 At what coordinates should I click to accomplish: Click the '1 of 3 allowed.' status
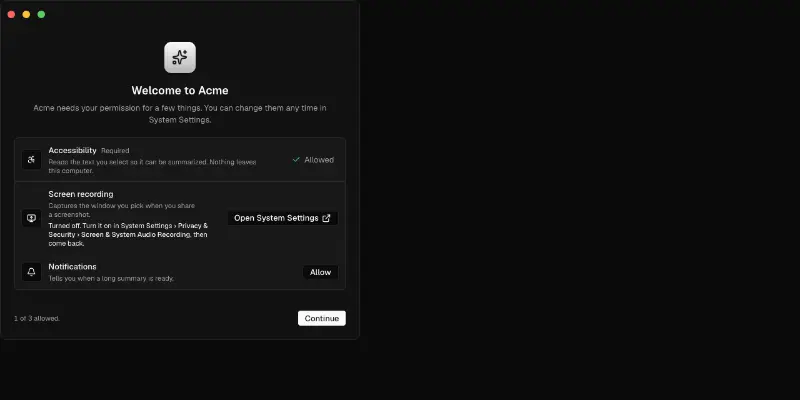click(37, 318)
